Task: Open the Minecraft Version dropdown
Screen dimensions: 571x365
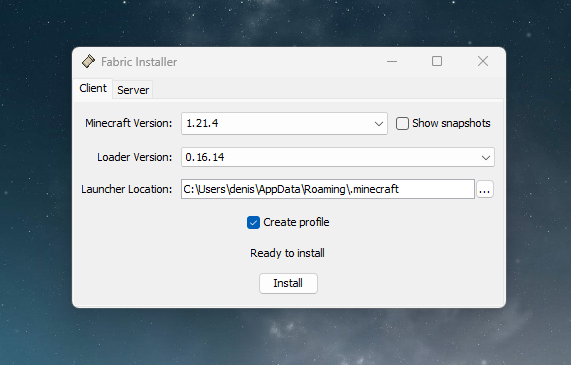Action: coord(284,123)
